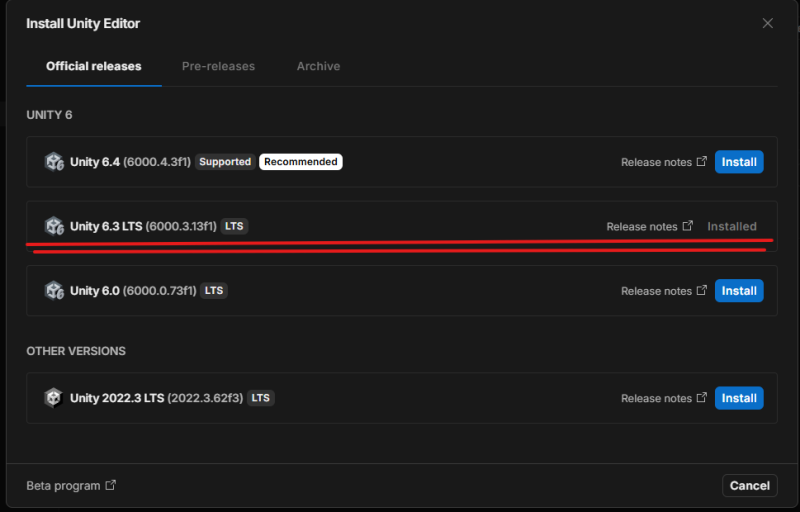Install Unity 2022.3 LTS (2022.3.62f3)
Viewport: 800px width, 512px height.
tap(739, 398)
